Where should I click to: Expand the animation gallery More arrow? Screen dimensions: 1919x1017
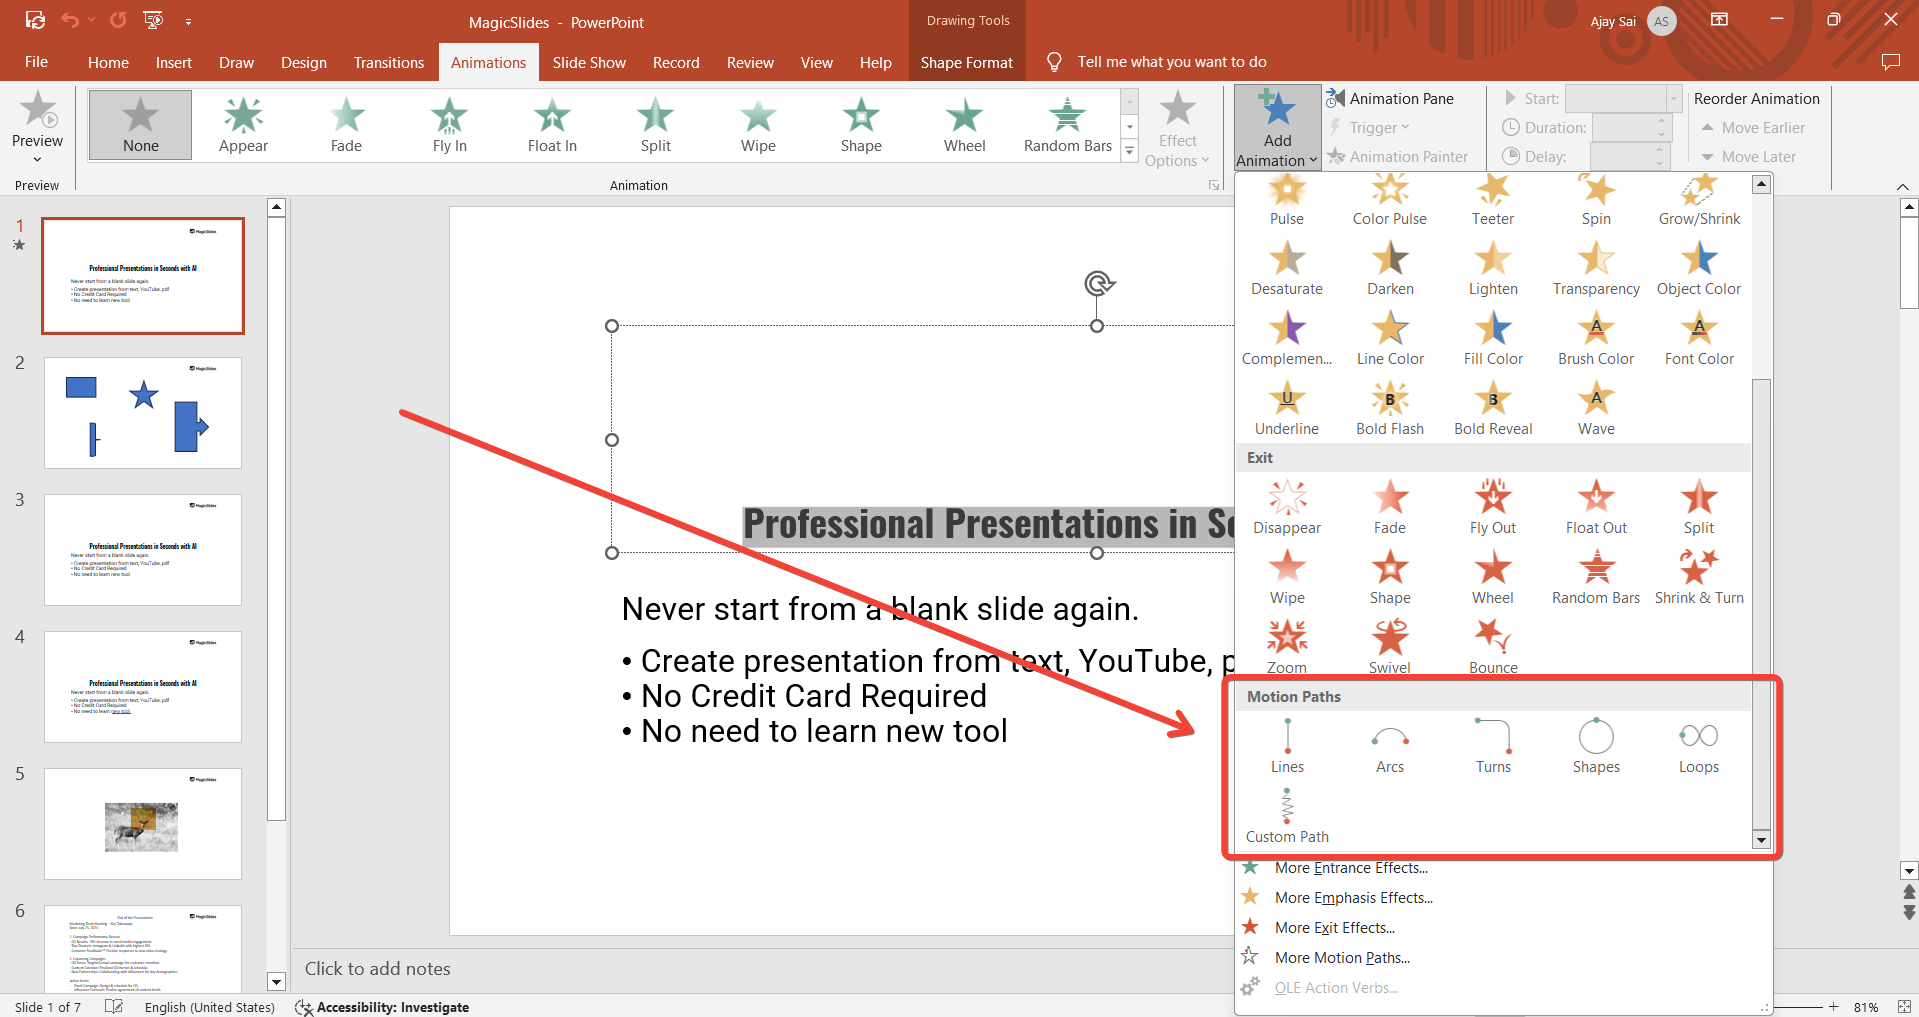point(1129,152)
